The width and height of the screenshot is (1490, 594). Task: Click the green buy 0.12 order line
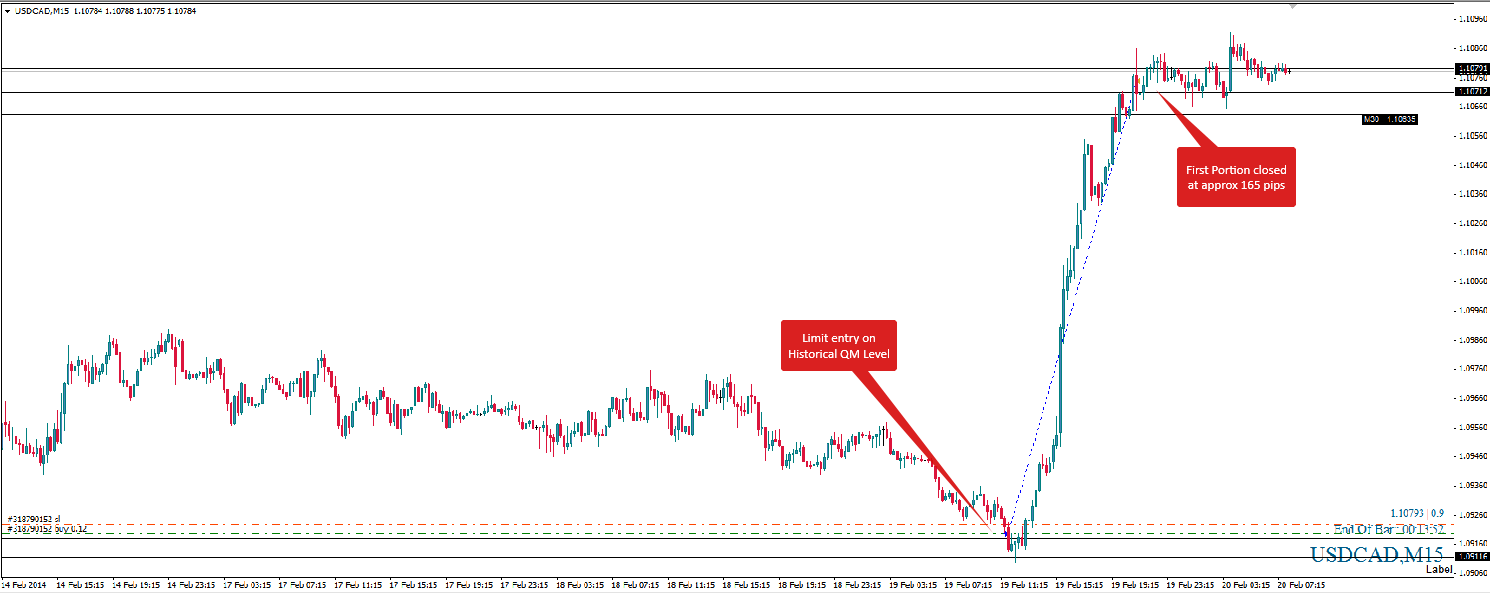click(600, 533)
